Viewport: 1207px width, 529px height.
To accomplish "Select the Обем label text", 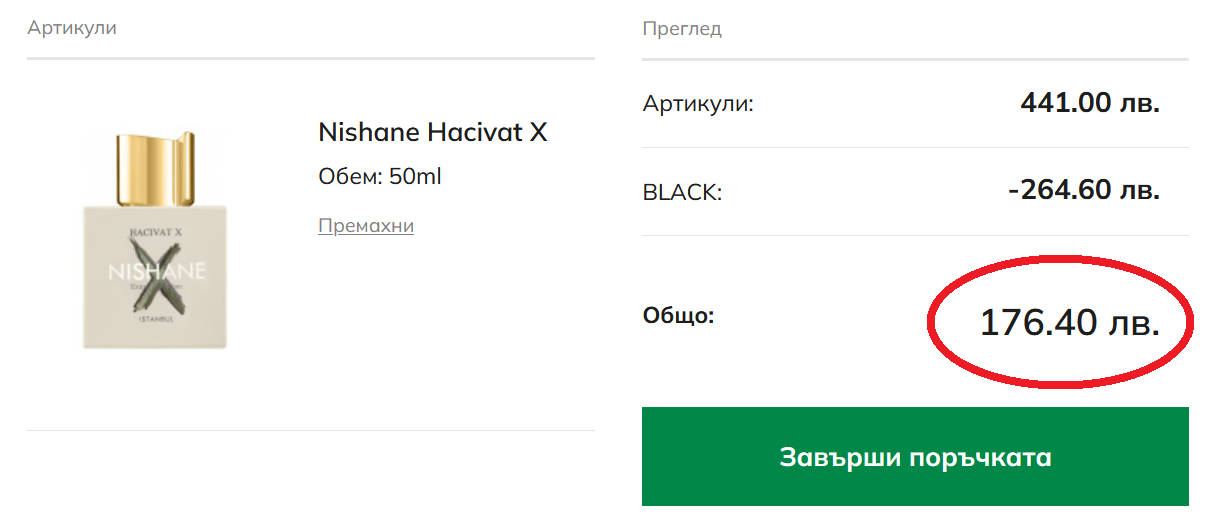I will 349,177.
